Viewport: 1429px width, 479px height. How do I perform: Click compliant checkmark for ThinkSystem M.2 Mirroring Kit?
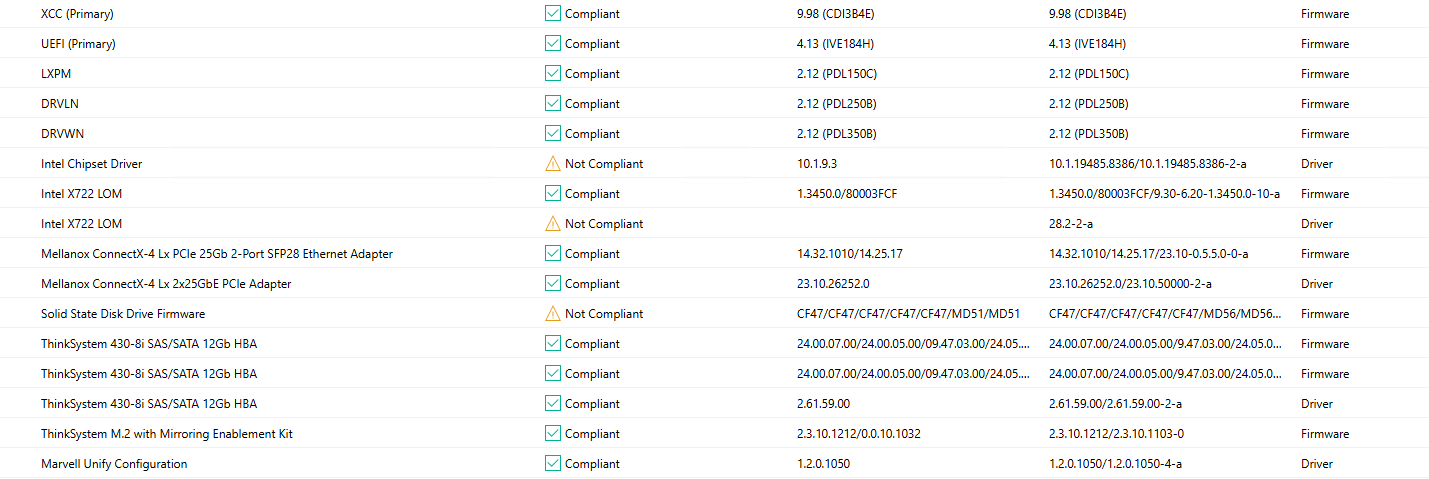coord(552,434)
